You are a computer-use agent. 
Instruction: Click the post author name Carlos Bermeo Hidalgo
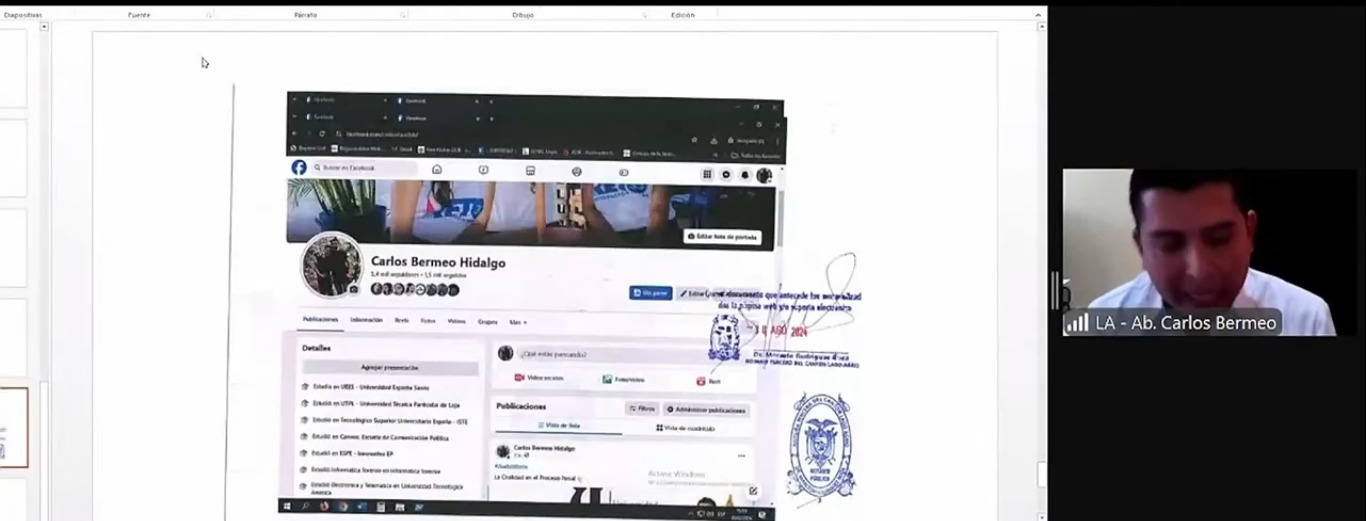pos(544,448)
